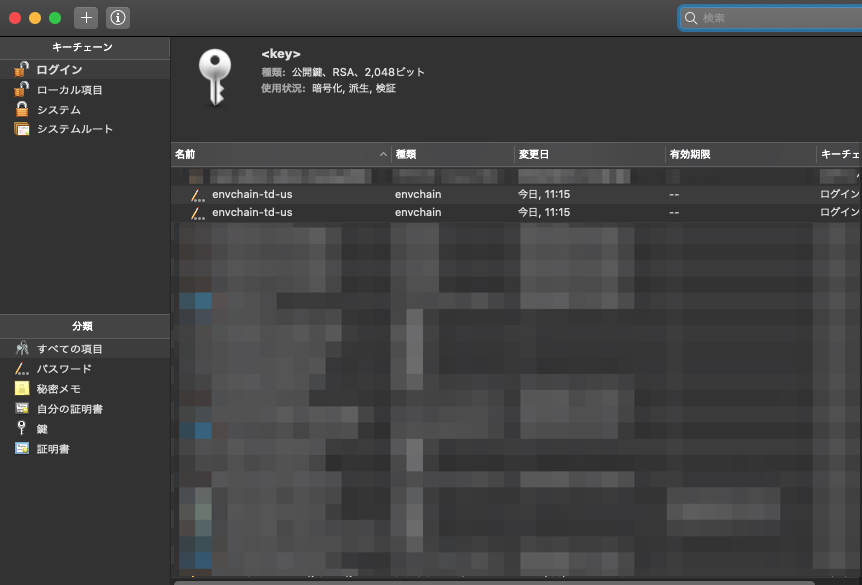Click the magnifier icon in the search field
Screen dimensions: 862x585
coord(690,18)
